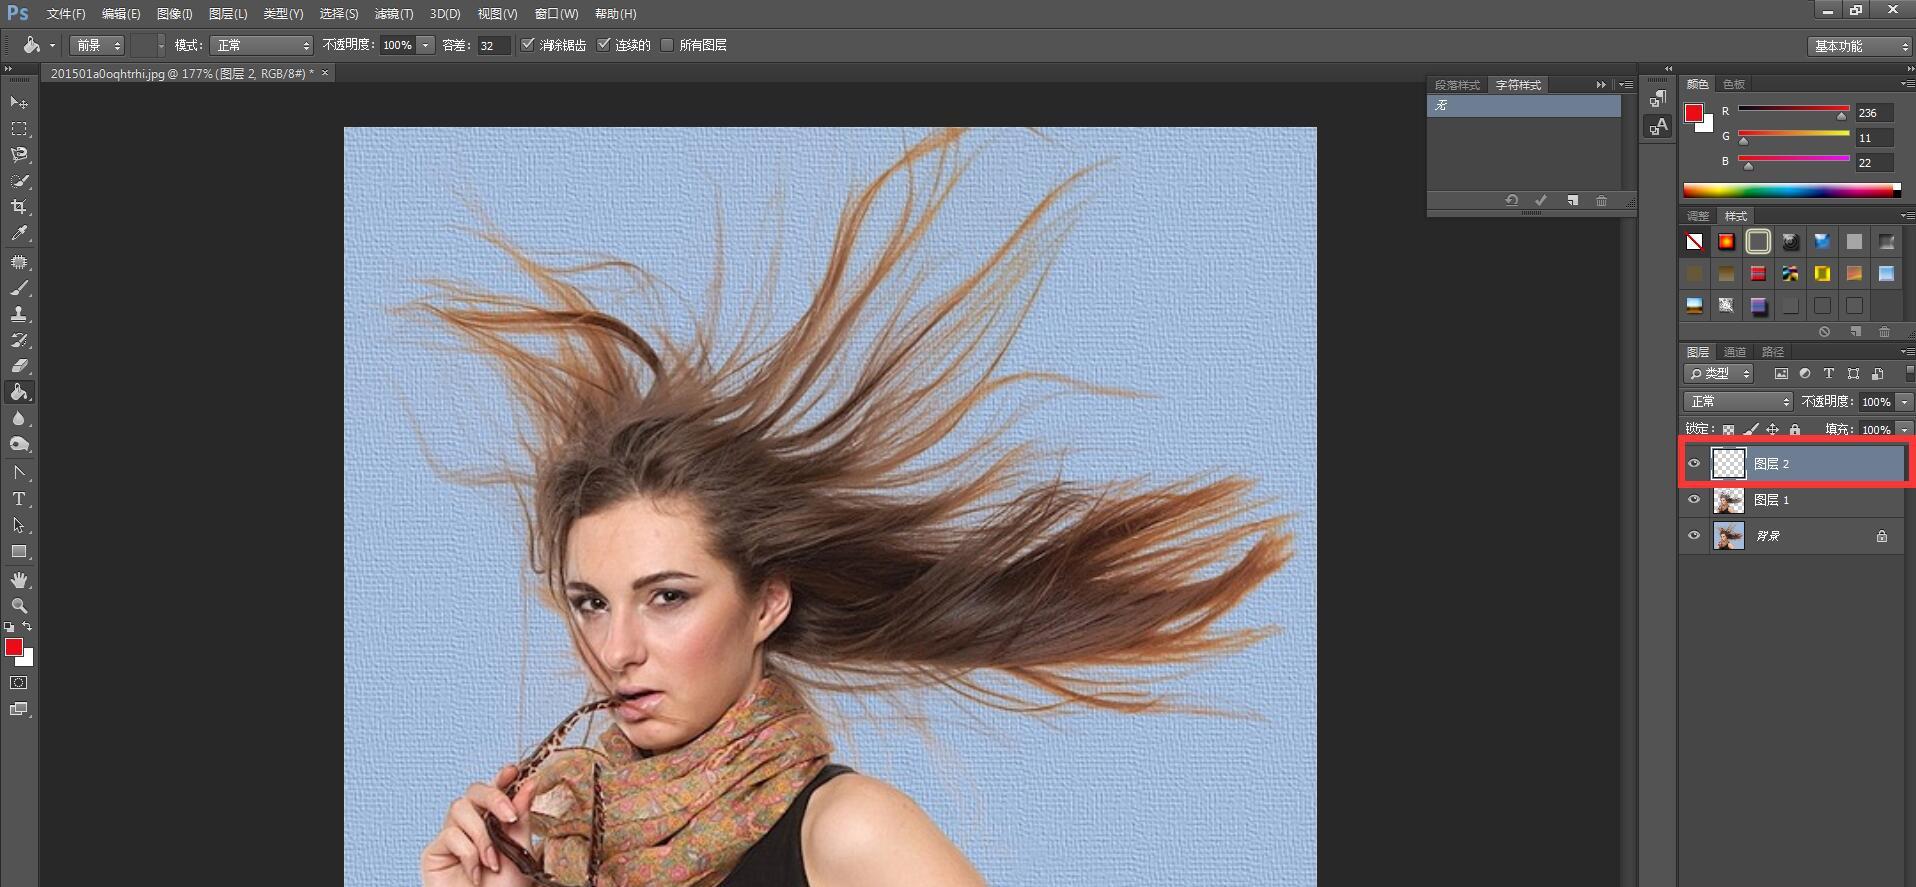Select the Crop tool

point(19,207)
